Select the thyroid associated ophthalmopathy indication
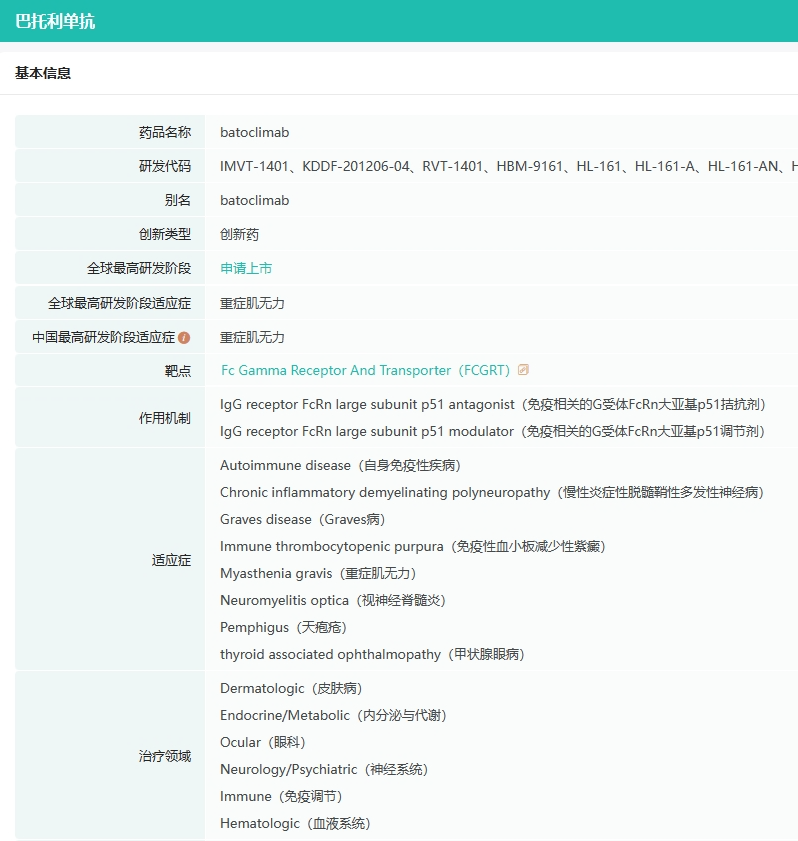Image resolution: width=798 pixels, height=841 pixels. coord(371,654)
